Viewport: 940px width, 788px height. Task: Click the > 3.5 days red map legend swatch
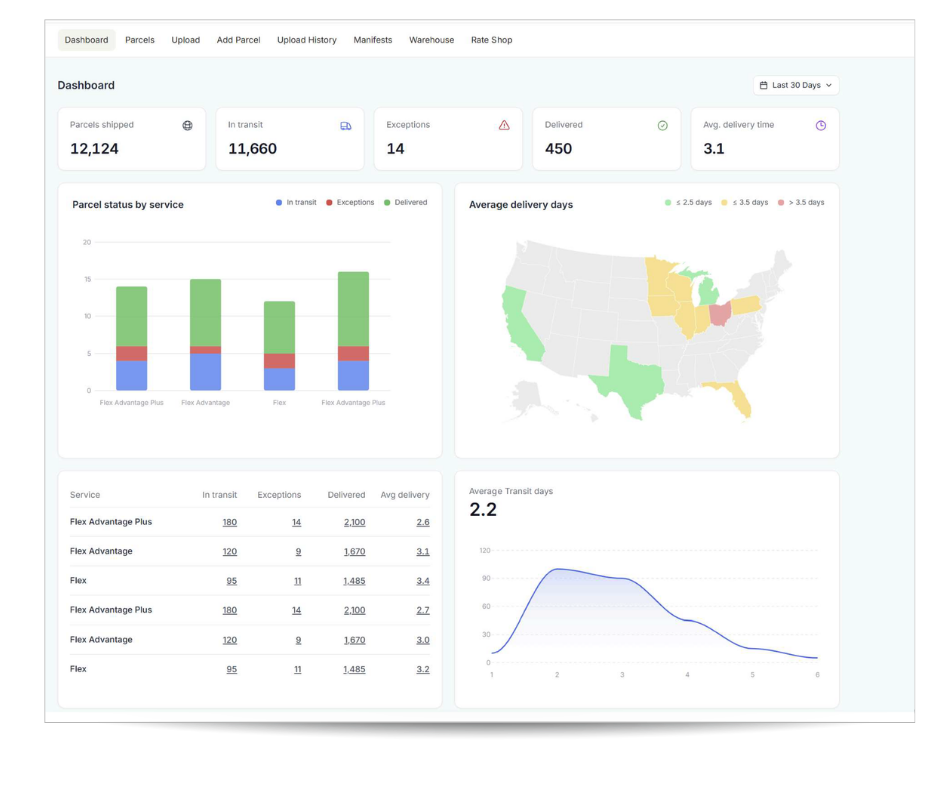(782, 203)
